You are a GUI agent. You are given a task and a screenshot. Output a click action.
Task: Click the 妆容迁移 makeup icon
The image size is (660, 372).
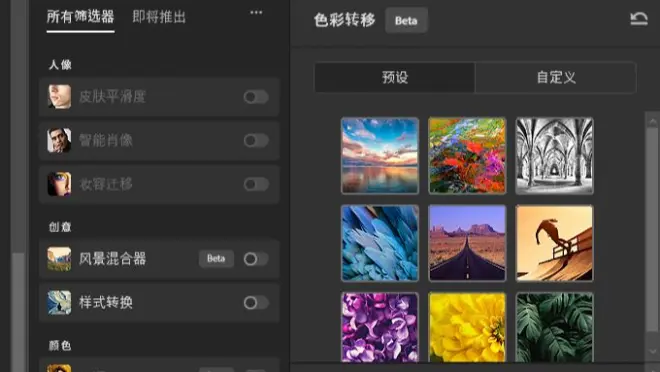click(59, 184)
